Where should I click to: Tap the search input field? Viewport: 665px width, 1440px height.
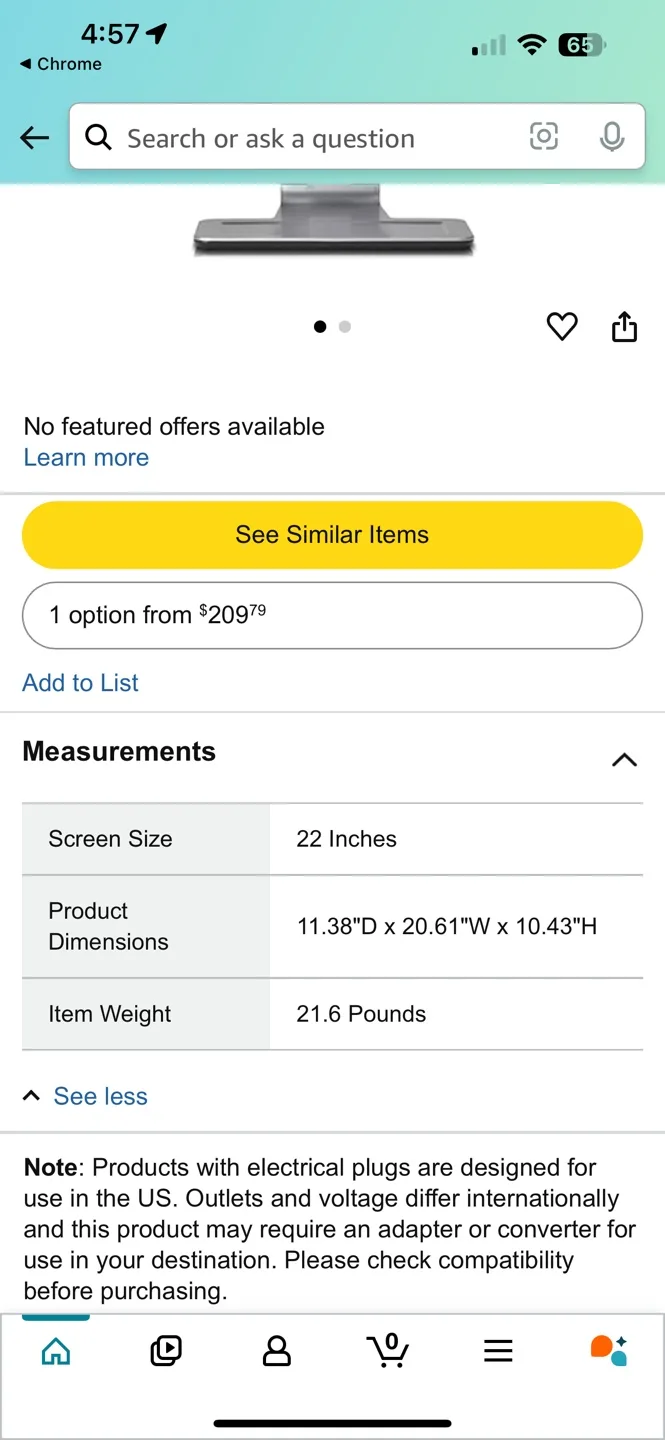[x=300, y=137]
